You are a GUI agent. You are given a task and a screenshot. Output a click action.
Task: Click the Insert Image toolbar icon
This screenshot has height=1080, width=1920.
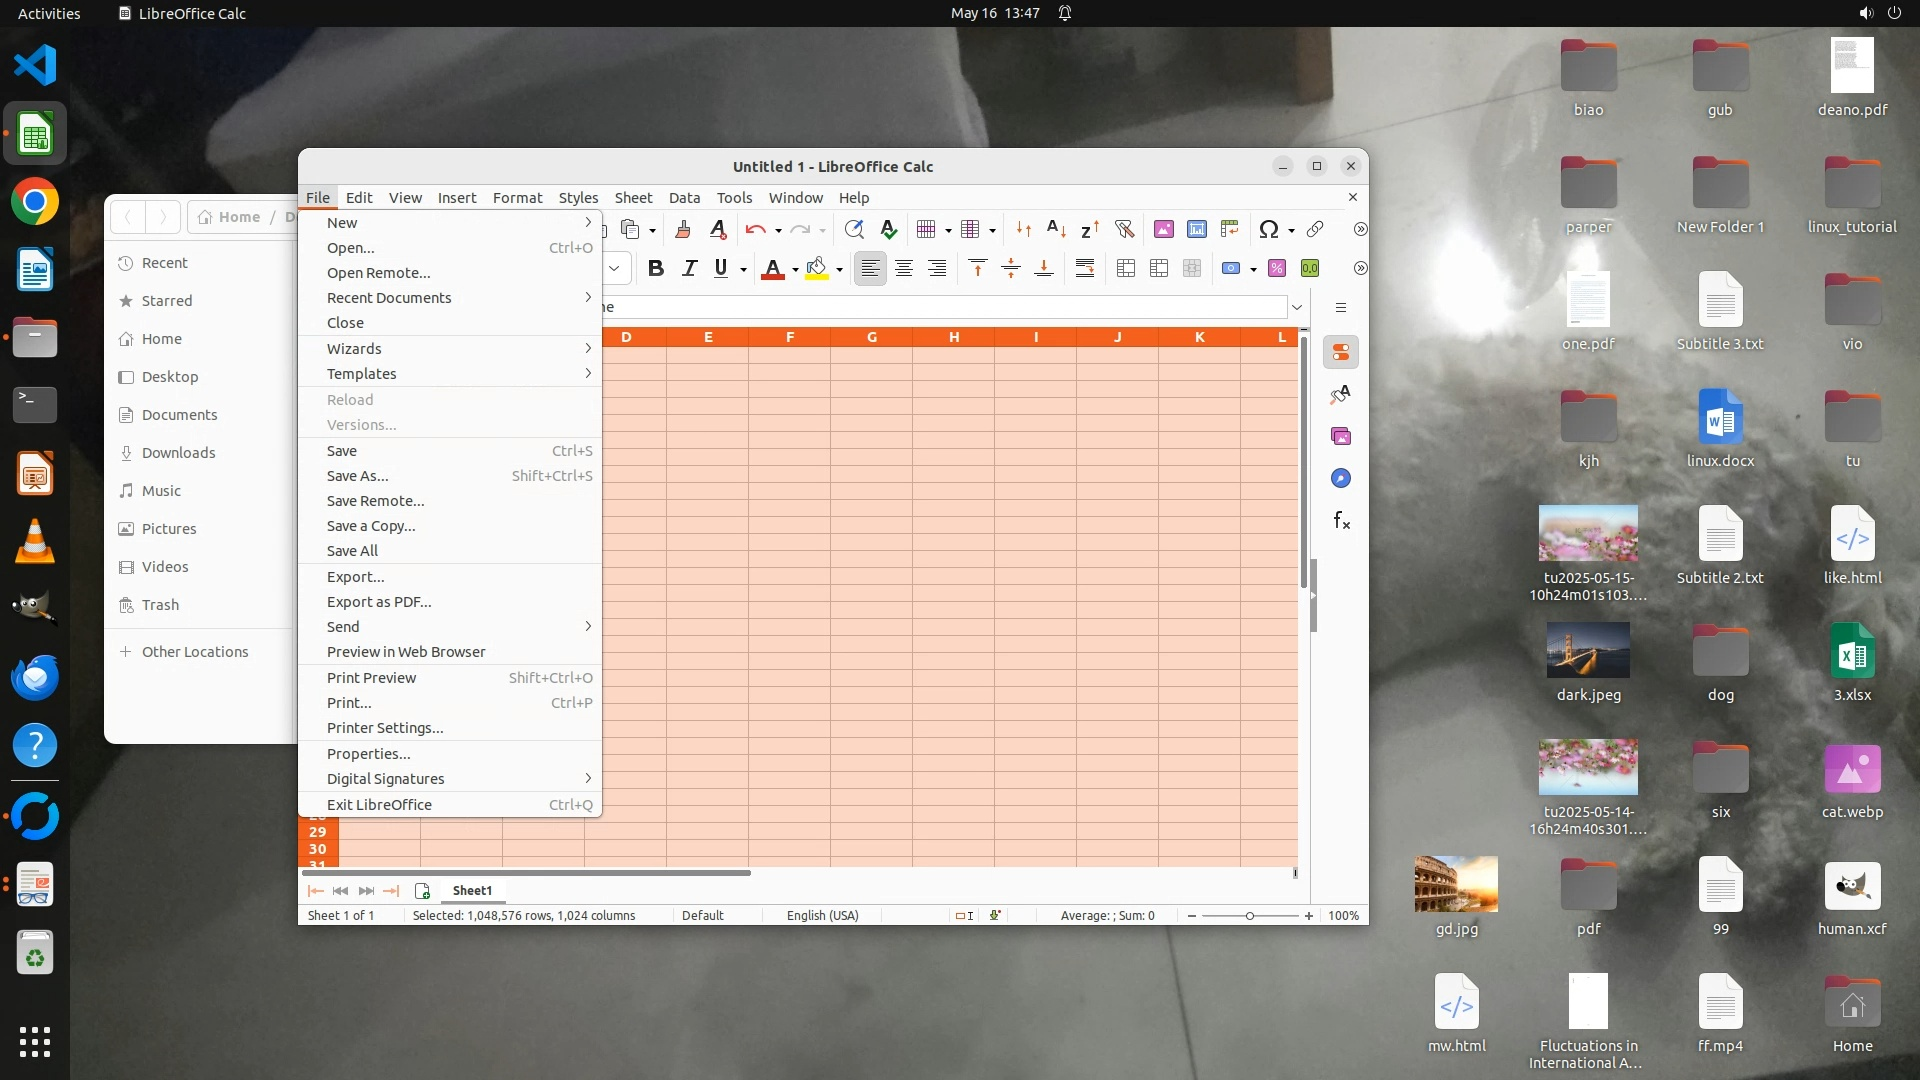(x=1163, y=229)
